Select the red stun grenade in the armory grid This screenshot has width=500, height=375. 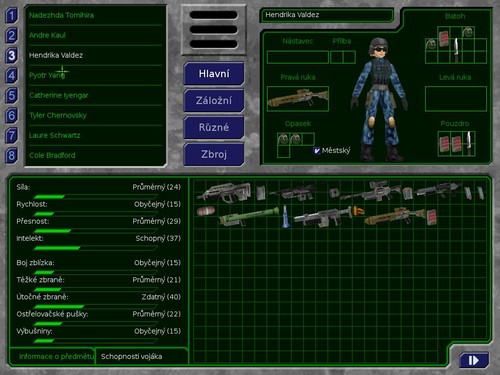pos(206,211)
